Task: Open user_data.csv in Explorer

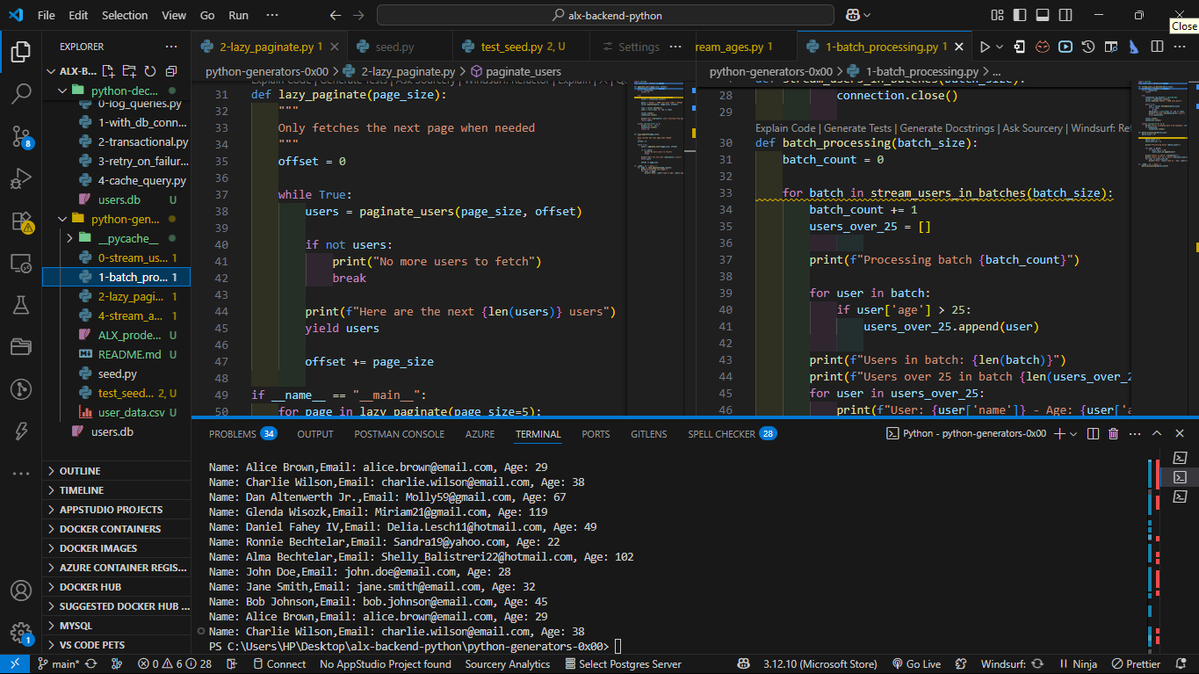Action: (116, 412)
